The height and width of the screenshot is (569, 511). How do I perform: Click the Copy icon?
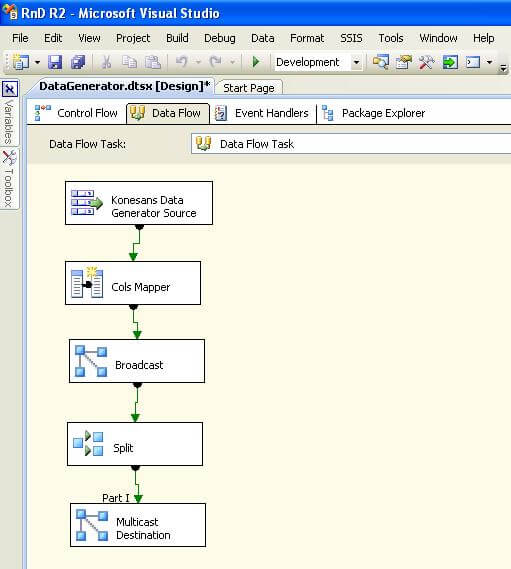click(x=129, y=62)
